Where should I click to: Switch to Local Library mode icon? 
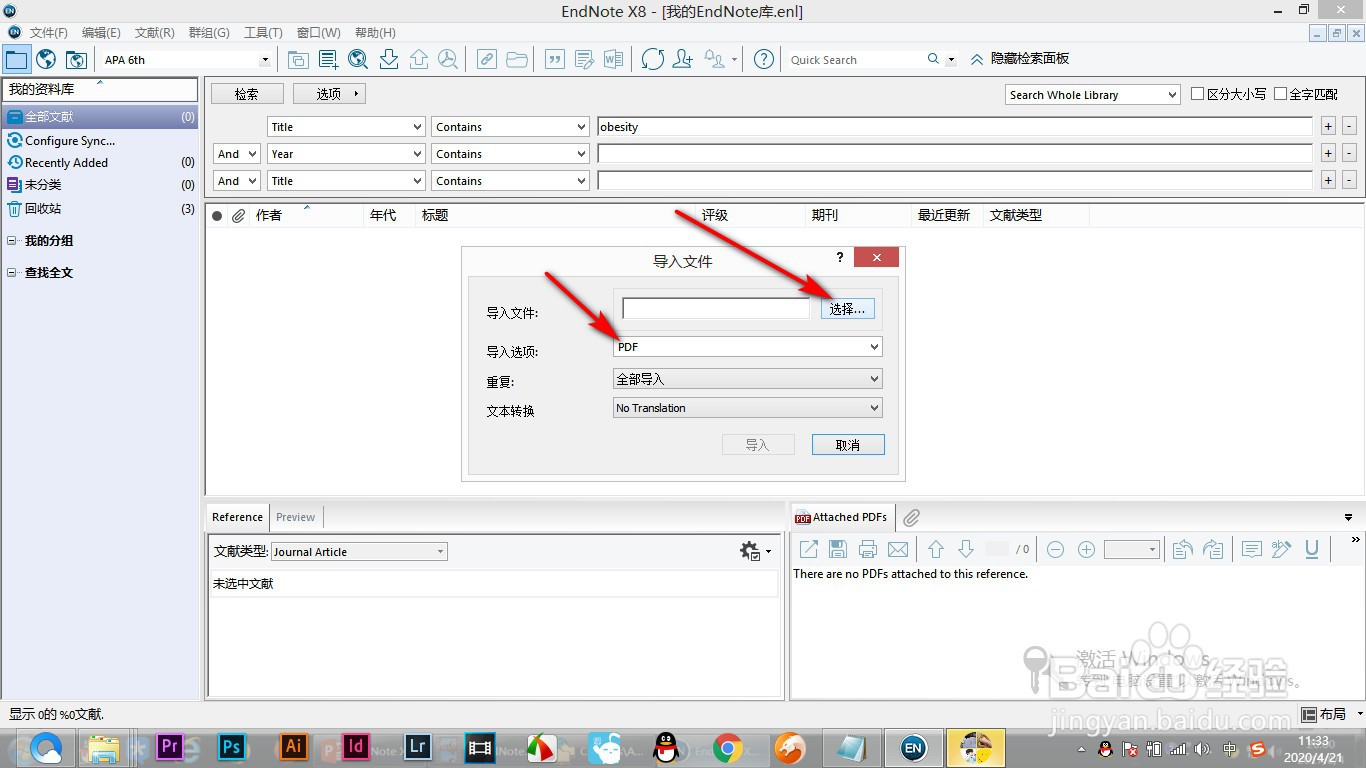coord(17,59)
